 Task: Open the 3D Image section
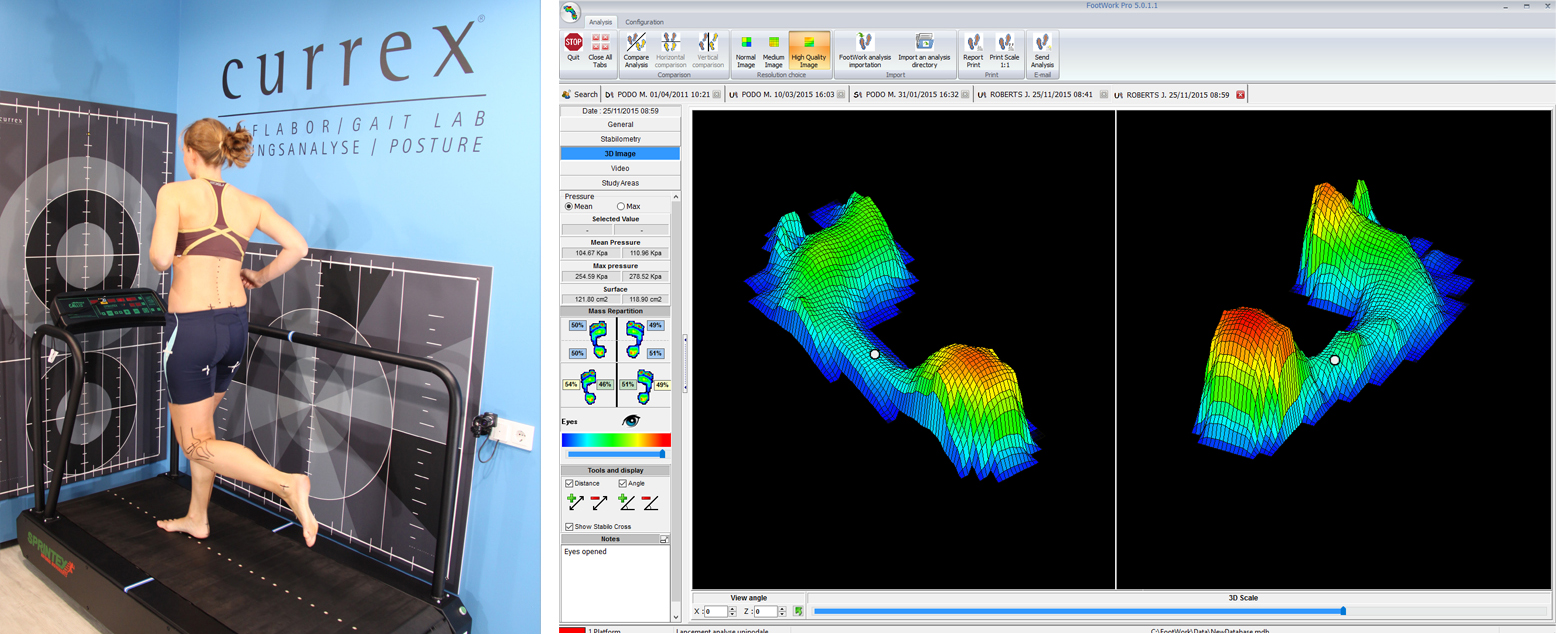coord(620,154)
